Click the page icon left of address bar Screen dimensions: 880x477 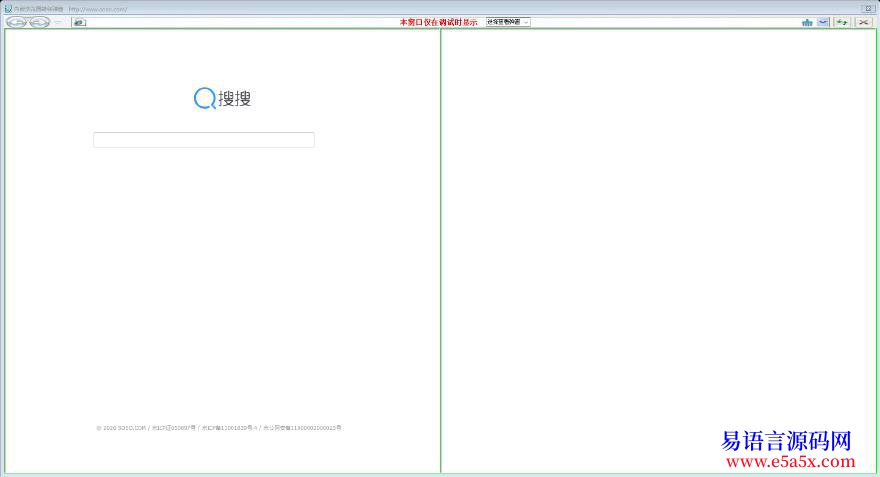coord(79,22)
